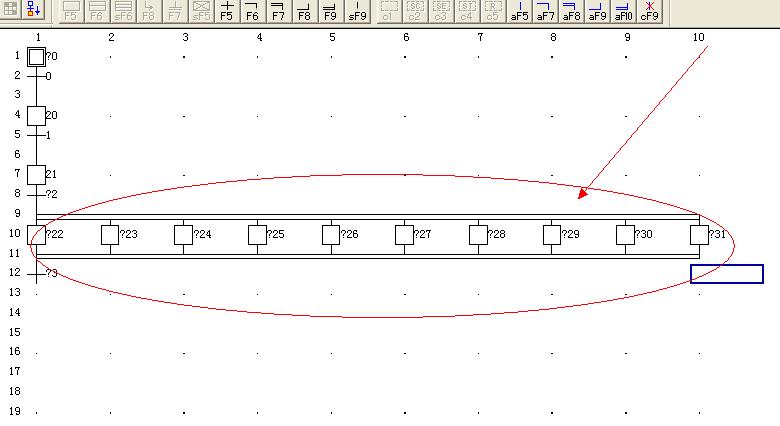Select the F9 parallel convergence tool

(330, 10)
